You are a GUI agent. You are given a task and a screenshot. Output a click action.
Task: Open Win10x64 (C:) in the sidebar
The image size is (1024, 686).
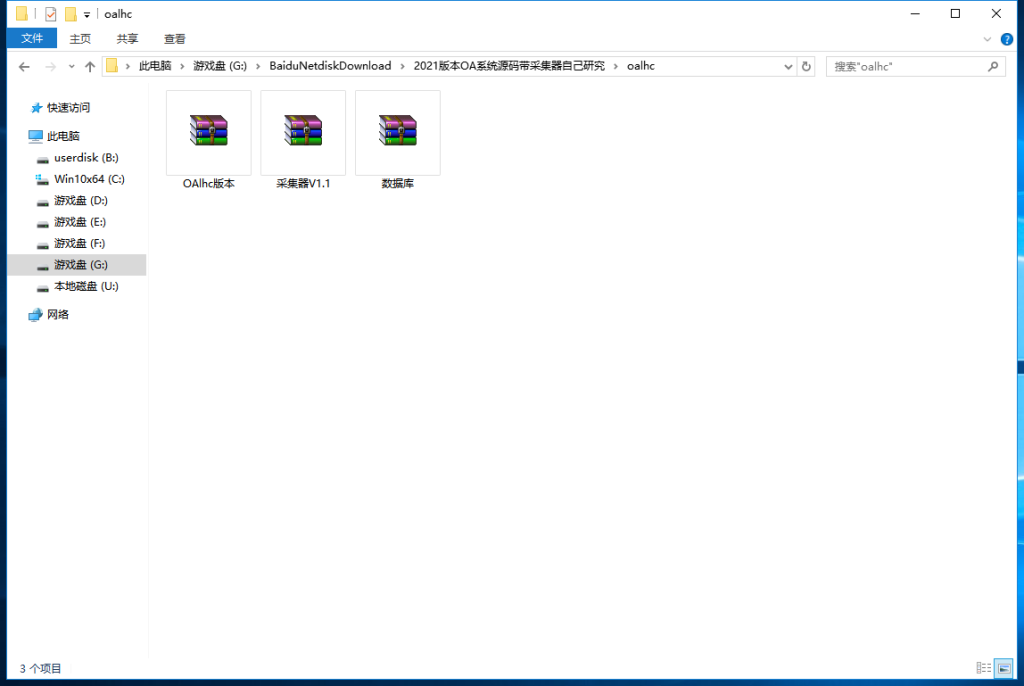click(89, 179)
